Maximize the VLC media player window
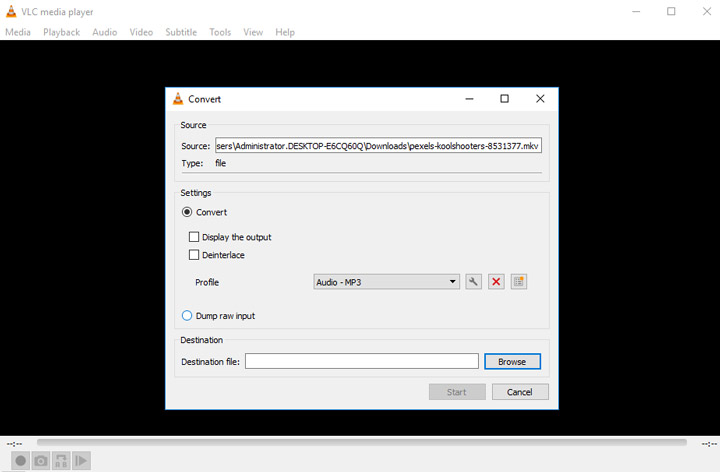 click(x=671, y=11)
